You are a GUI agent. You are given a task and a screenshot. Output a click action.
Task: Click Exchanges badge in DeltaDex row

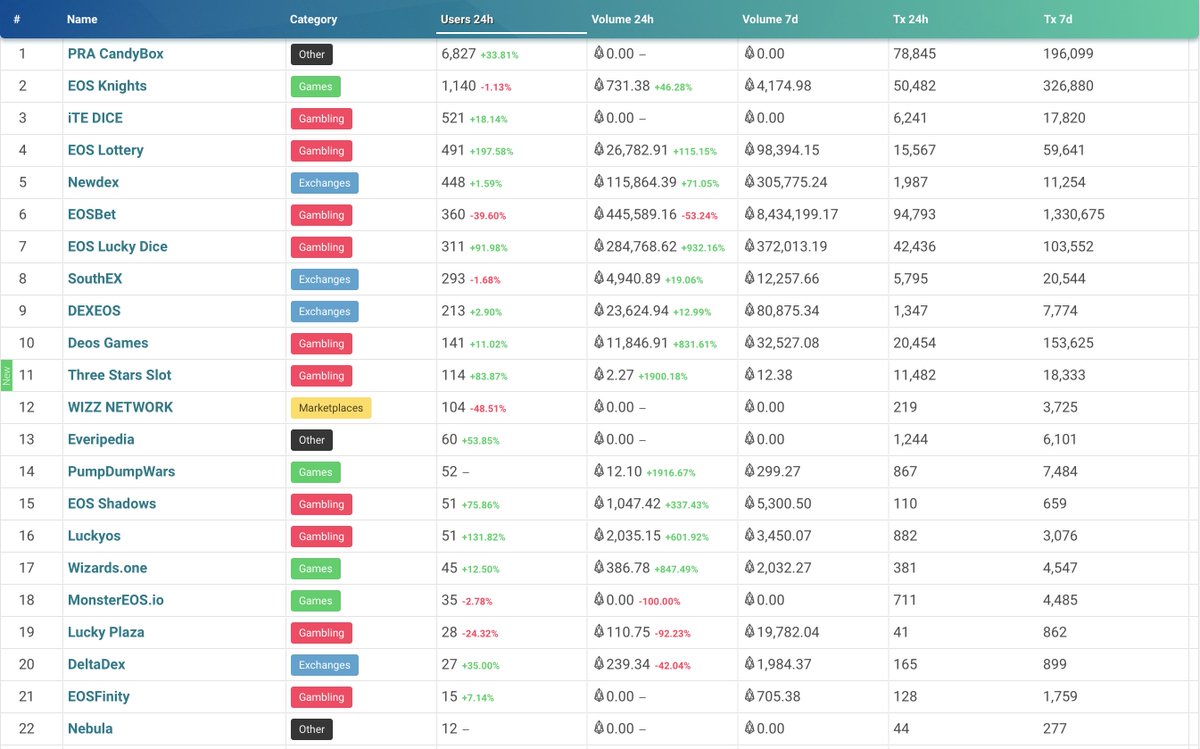(324, 665)
